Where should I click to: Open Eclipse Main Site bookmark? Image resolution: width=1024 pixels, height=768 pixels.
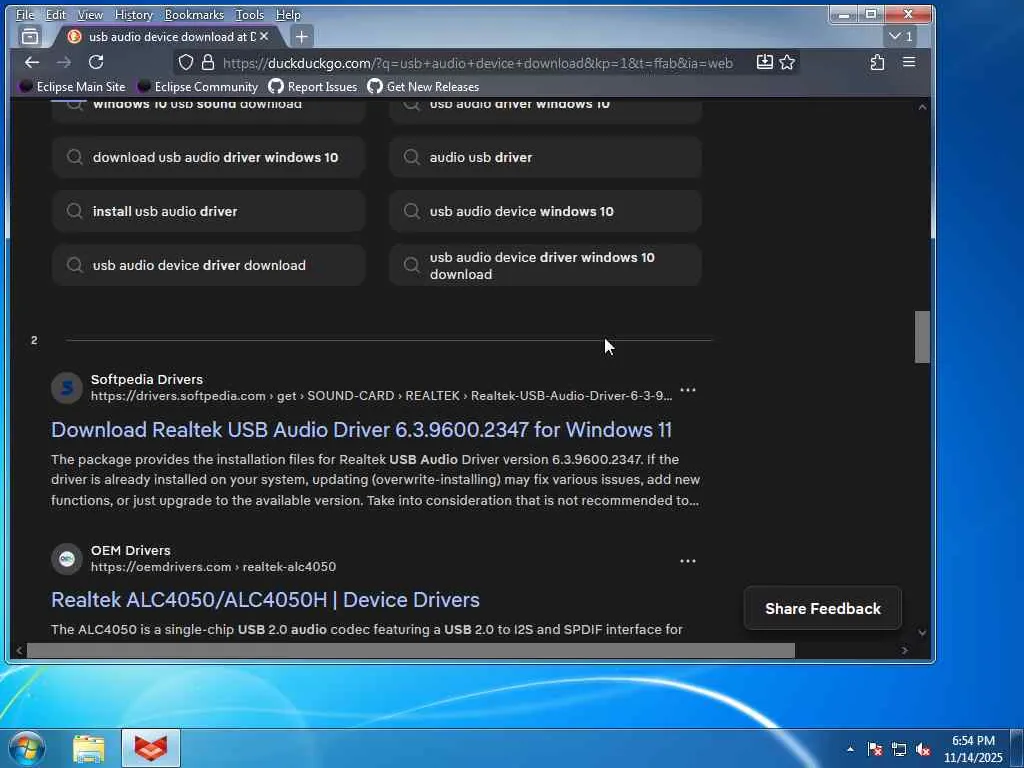tap(72, 86)
